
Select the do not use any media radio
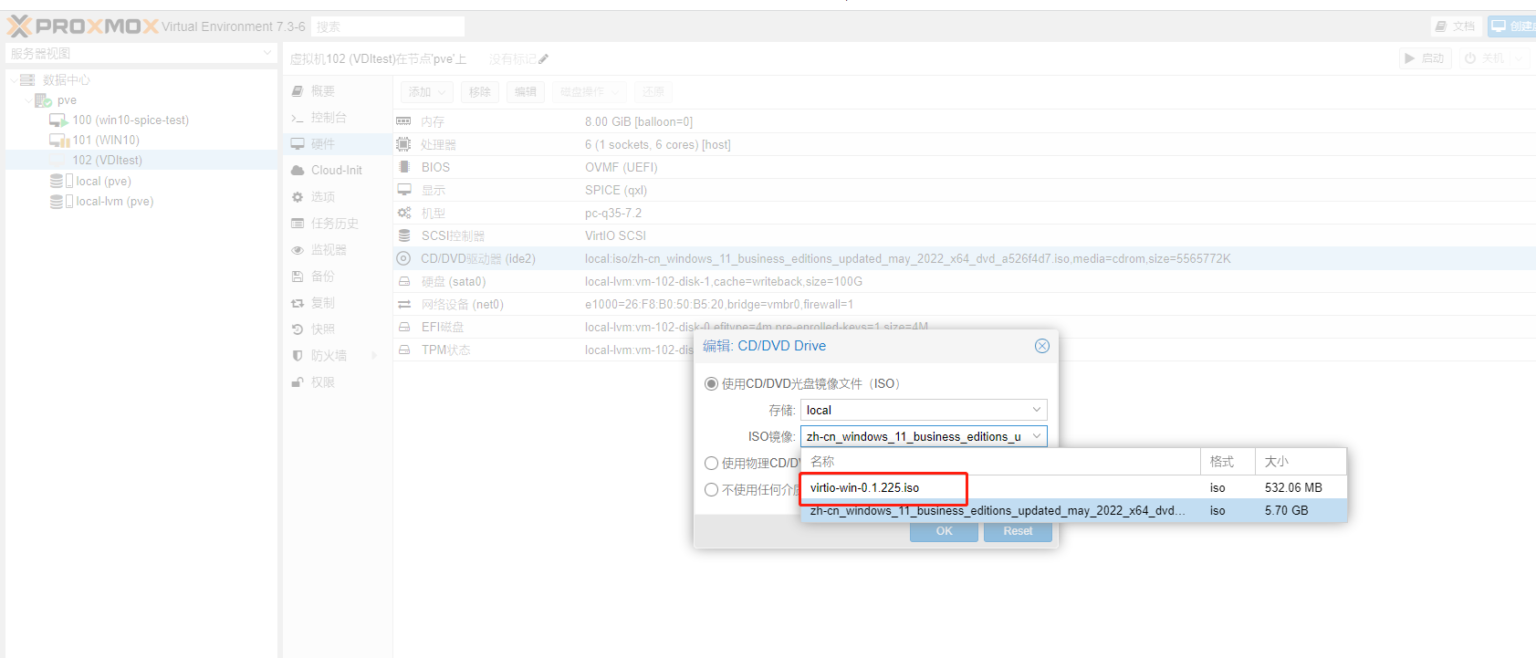tap(712, 490)
